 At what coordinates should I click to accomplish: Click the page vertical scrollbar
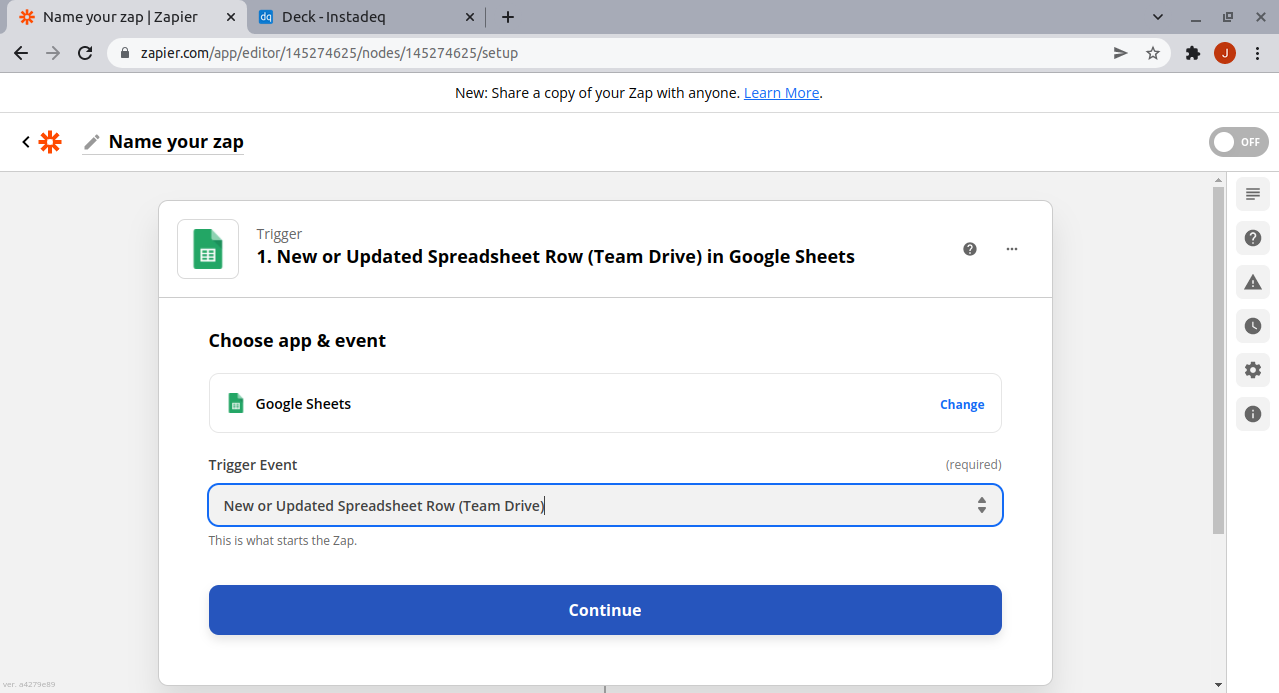coord(1218,361)
